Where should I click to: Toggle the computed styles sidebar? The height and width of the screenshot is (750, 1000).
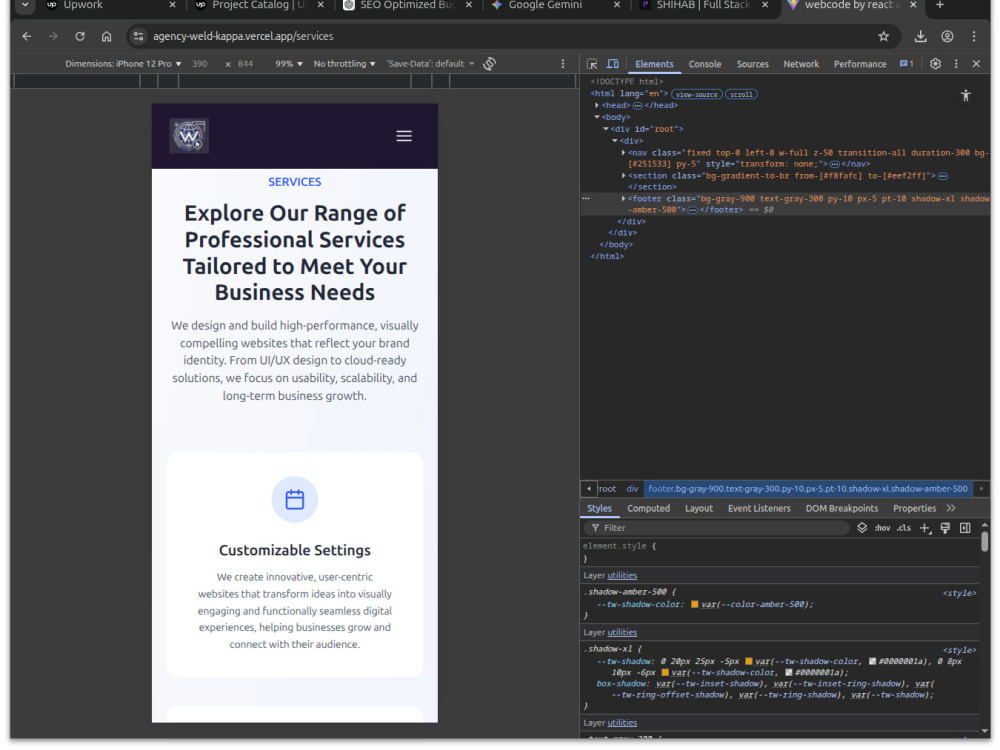pos(965,528)
